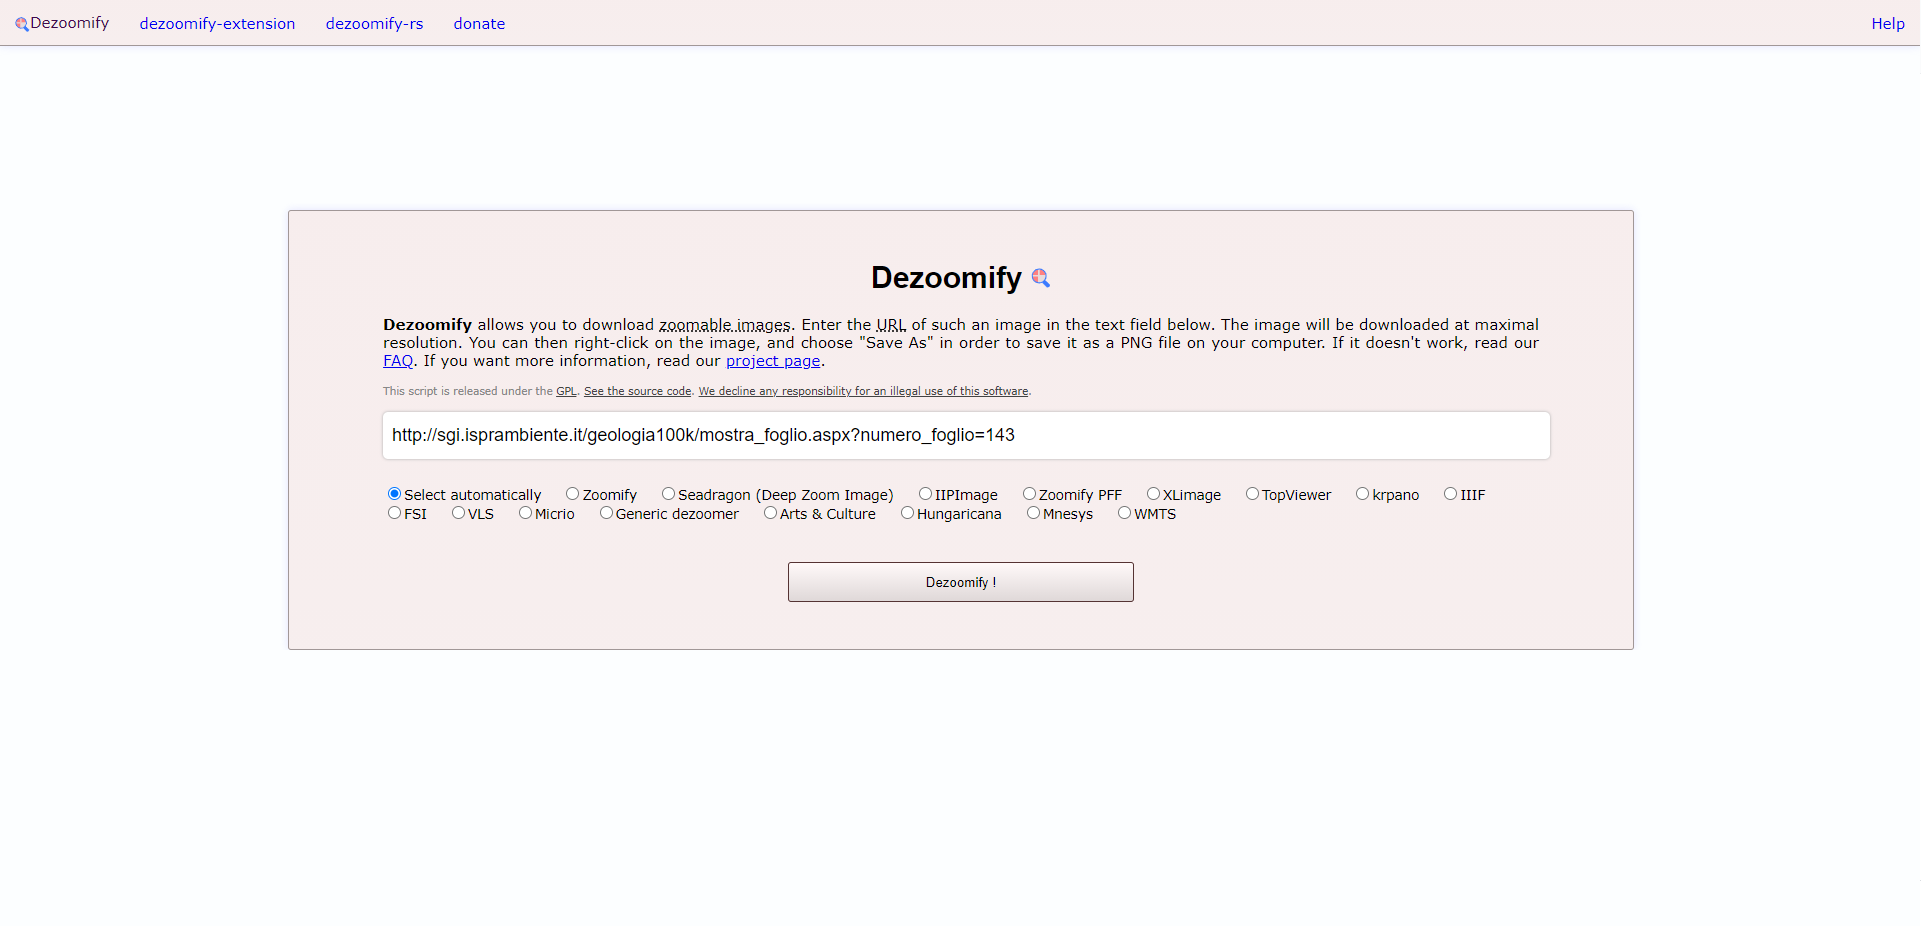Follow the project page link
The height and width of the screenshot is (926, 1921).
772,361
